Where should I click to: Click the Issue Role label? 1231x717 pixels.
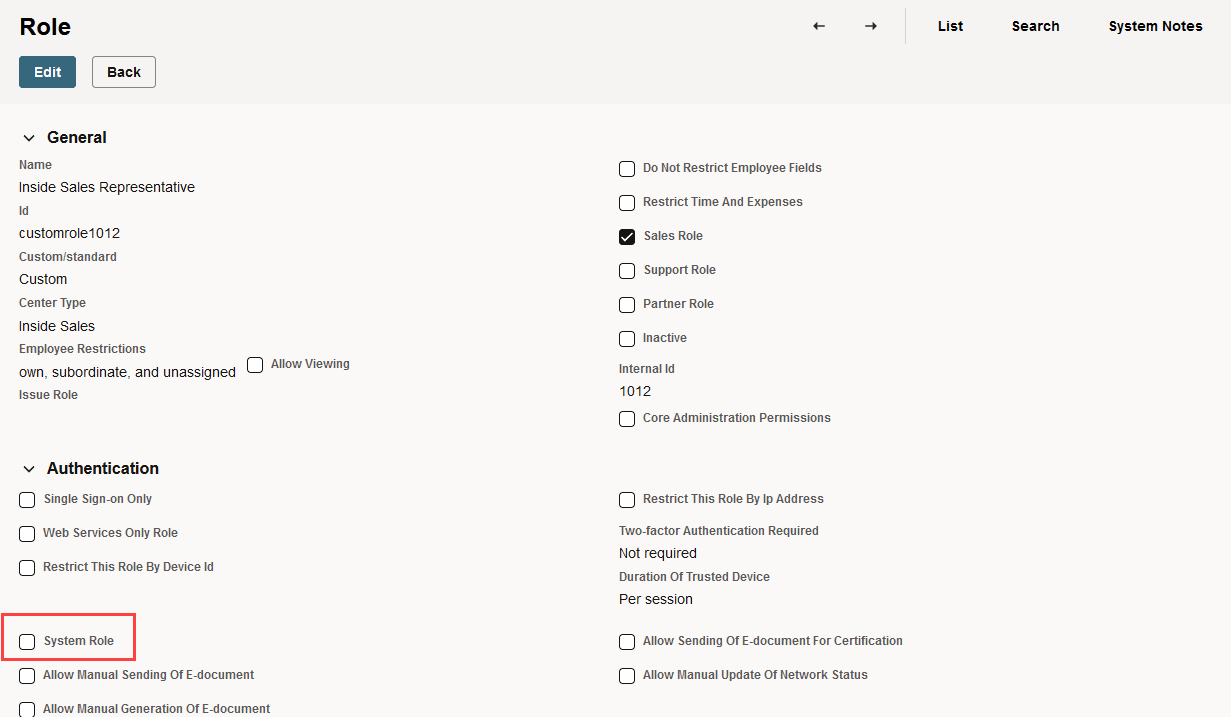point(48,395)
